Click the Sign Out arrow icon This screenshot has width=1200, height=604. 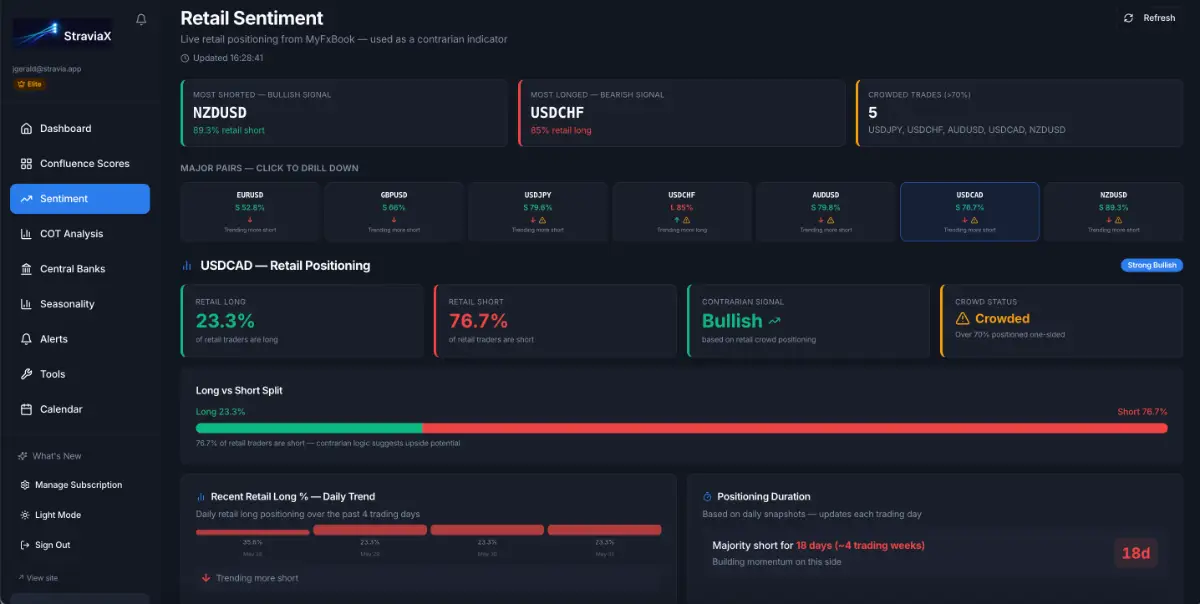[x=25, y=545]
